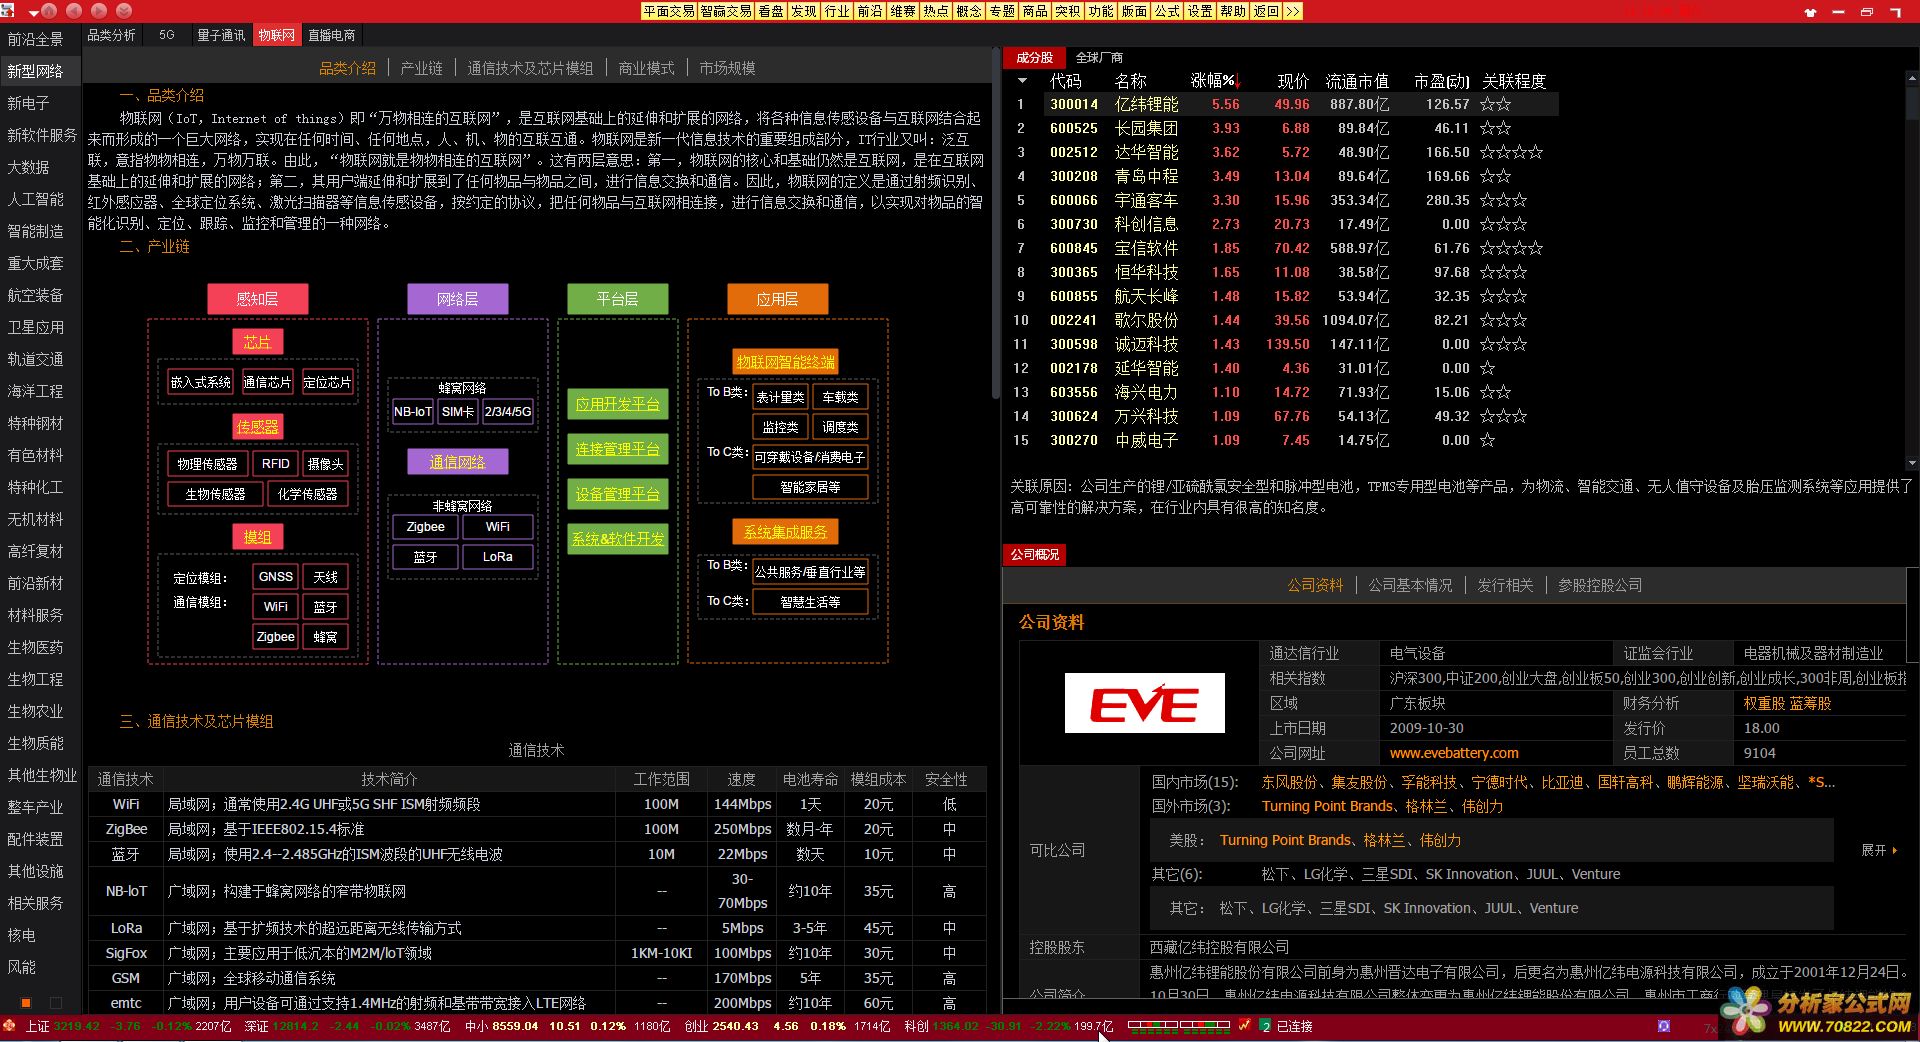Select the stock row 002241 歌尔股份
Image resolution: width=1920 pixels, height=1042 pixels.
point(1282,320)
